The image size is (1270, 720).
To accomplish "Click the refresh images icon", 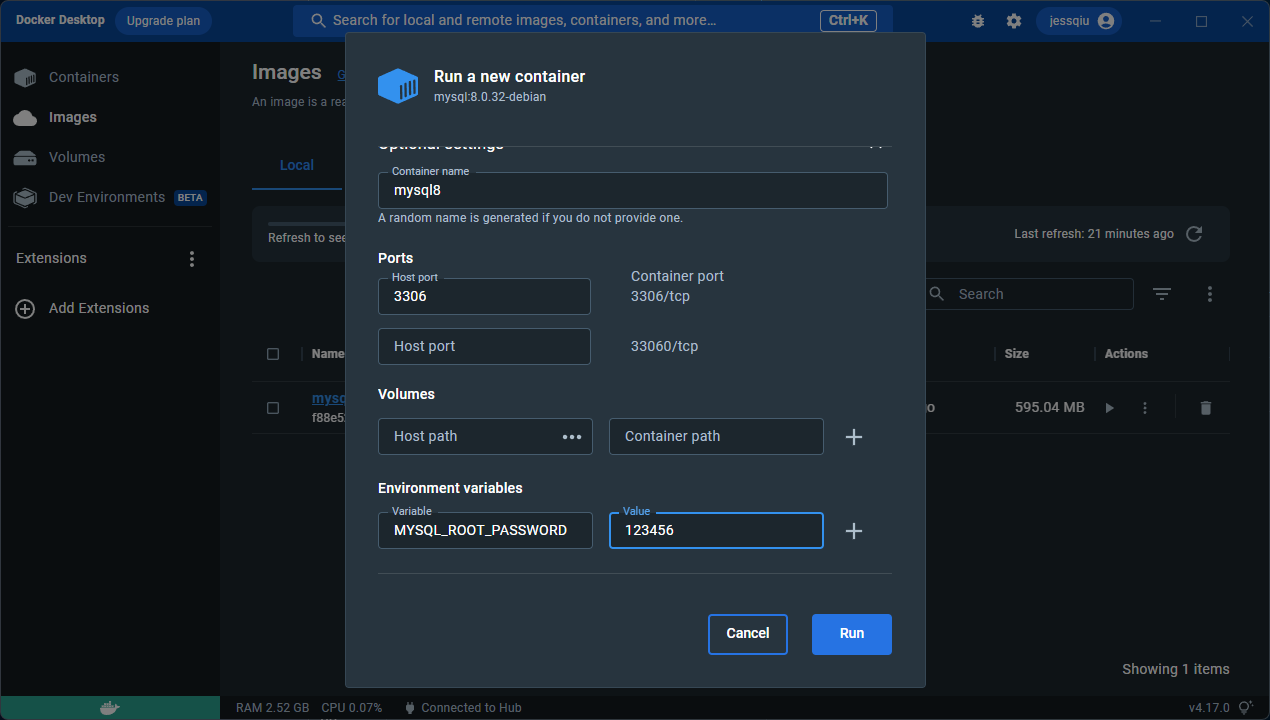I will (1194, 234).
